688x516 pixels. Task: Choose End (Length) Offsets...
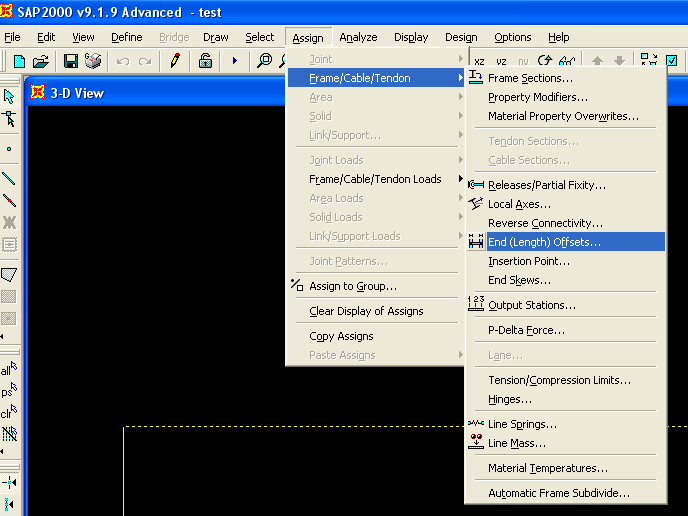click(x=566, y=242)
